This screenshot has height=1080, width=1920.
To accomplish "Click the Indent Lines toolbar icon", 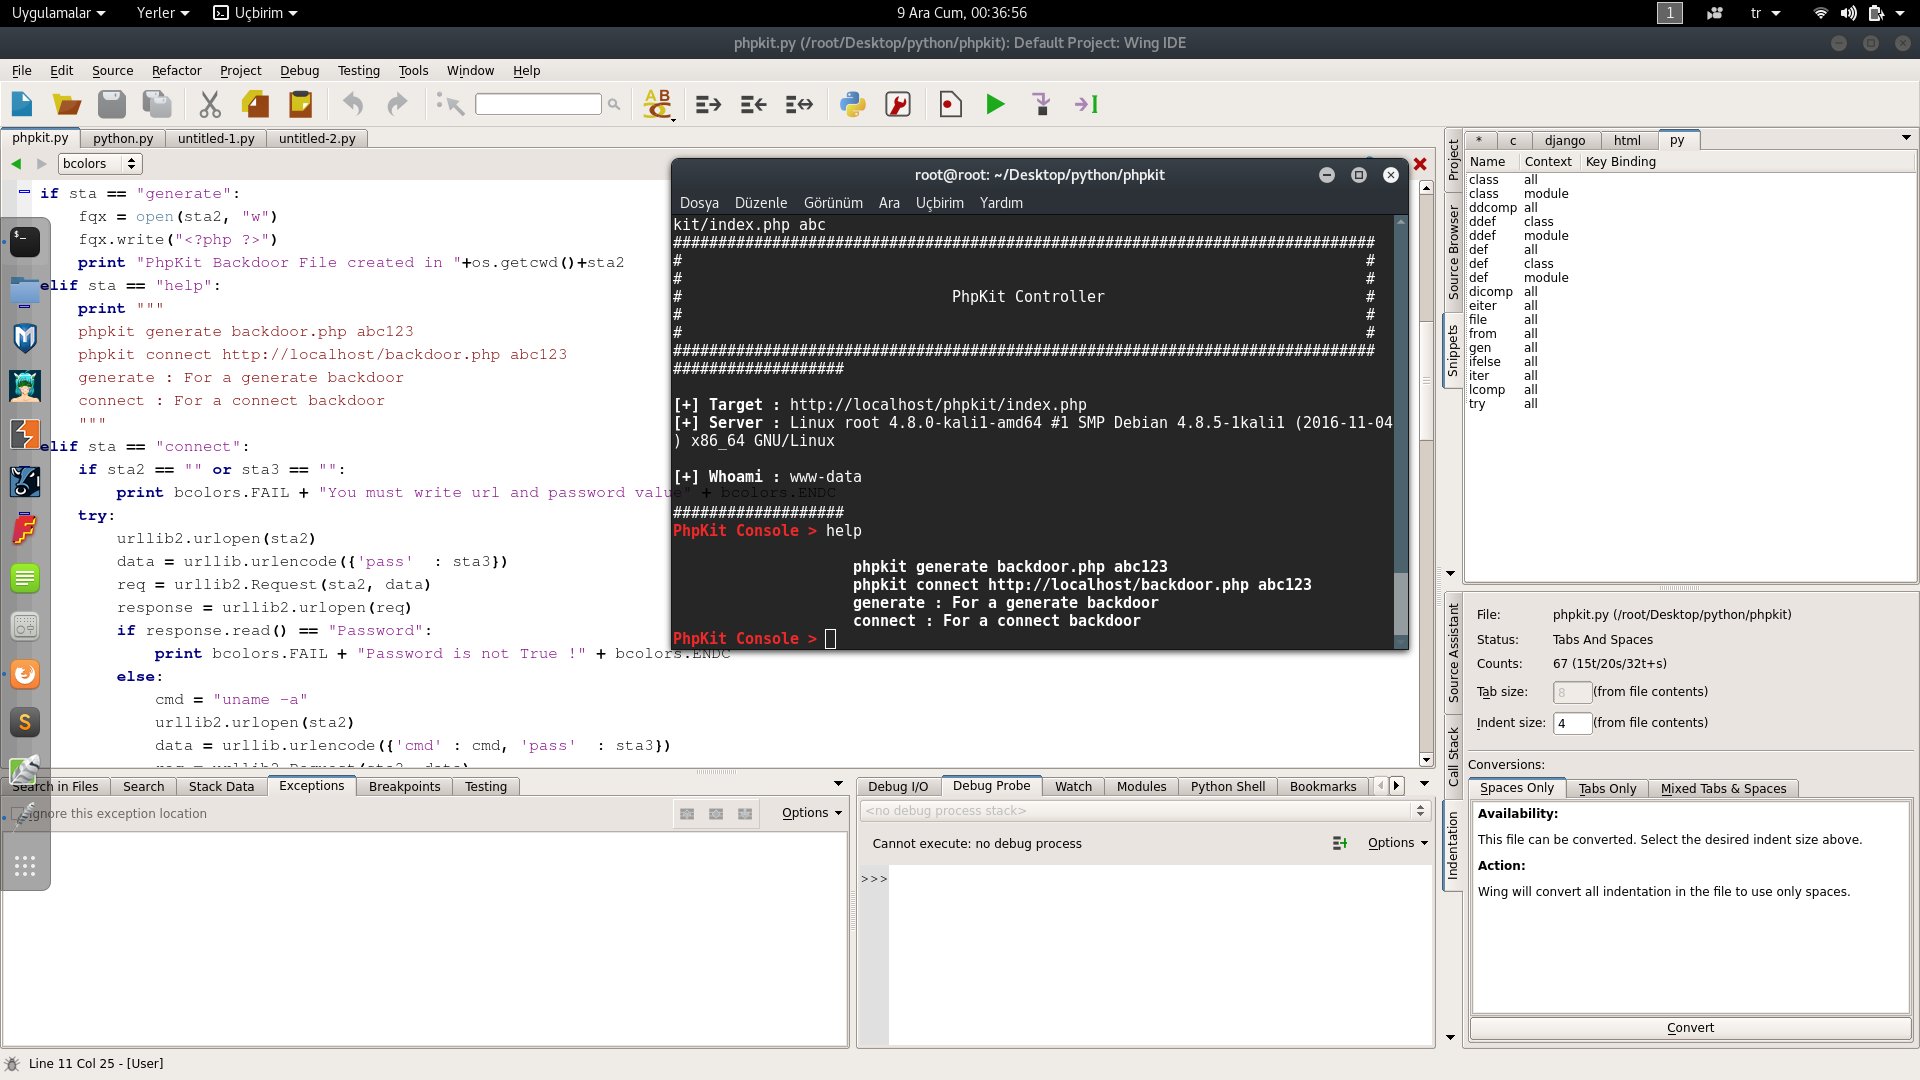I will tap(708, 104).
